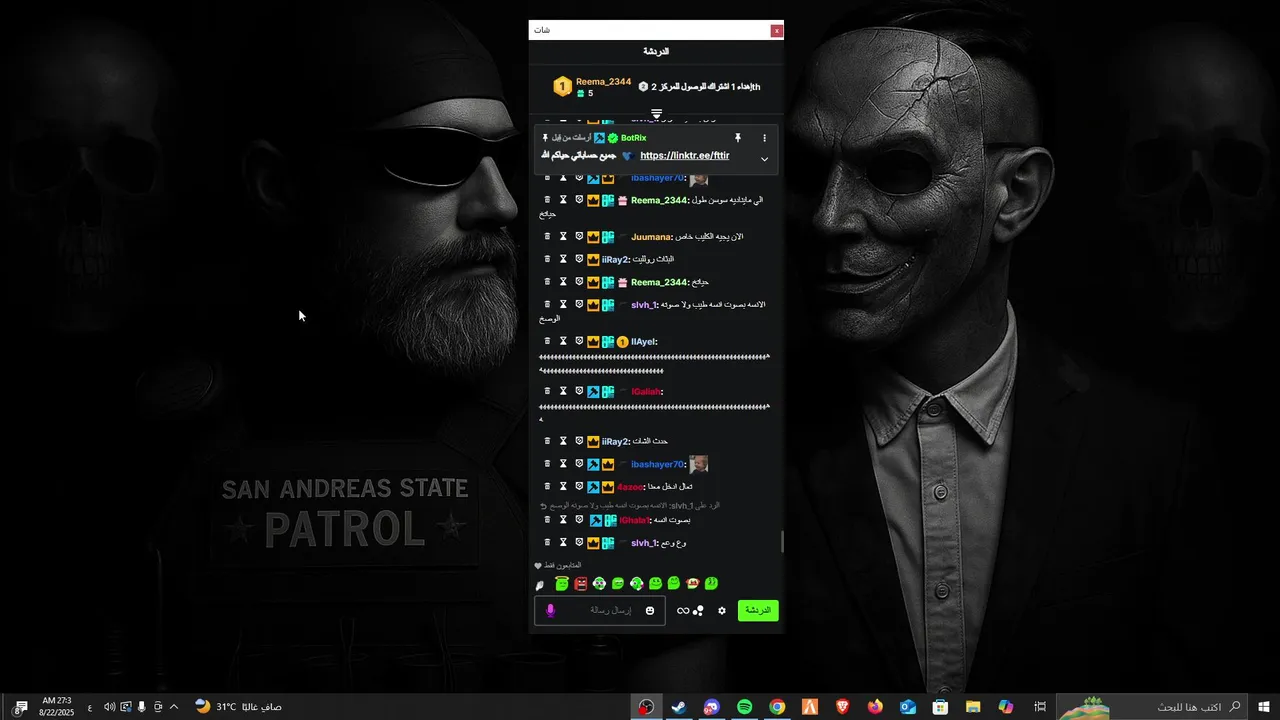Timeout iiRay2 on the 'حدث الشات' row
Image resolution: width=1280 pixels, height=720 pixels.
[563, 441]
